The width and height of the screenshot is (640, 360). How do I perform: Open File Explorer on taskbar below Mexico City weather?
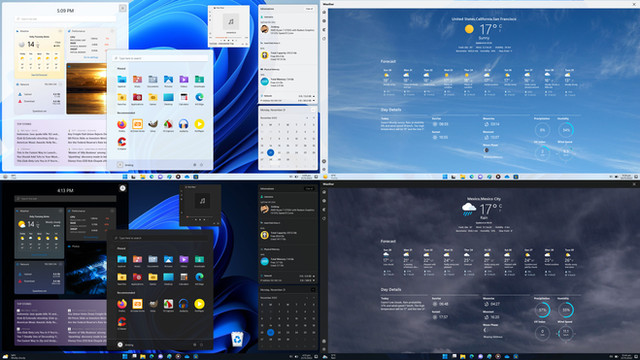click(462, 356)
